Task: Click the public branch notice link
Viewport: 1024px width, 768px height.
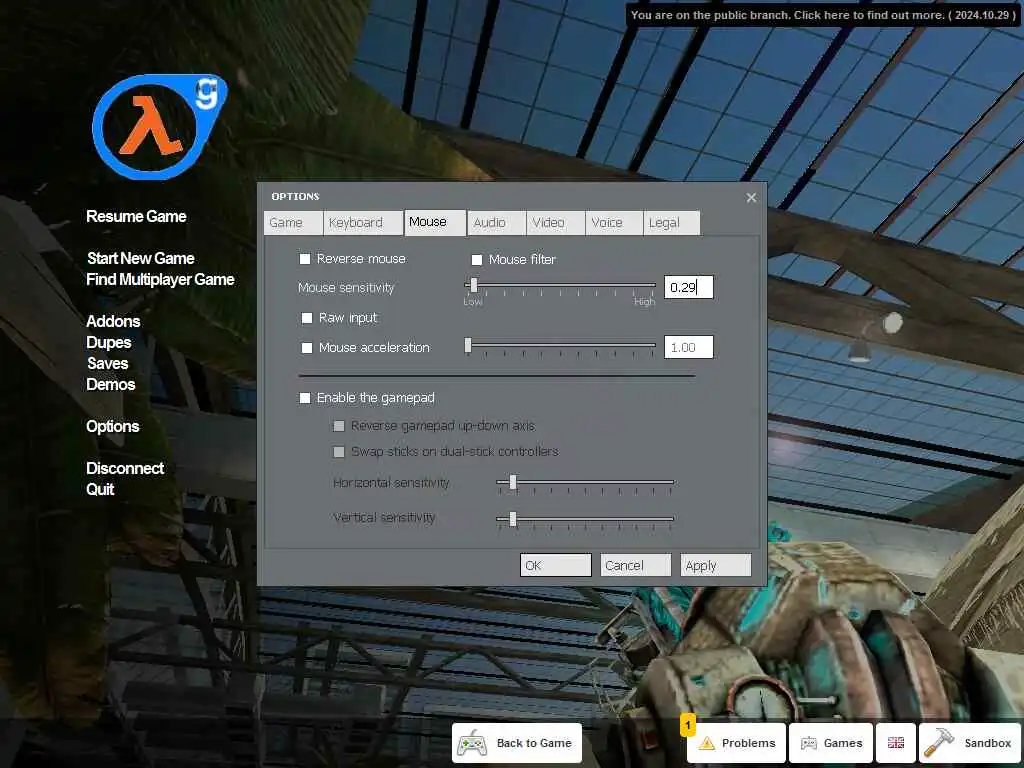Action: click(823, 15)
